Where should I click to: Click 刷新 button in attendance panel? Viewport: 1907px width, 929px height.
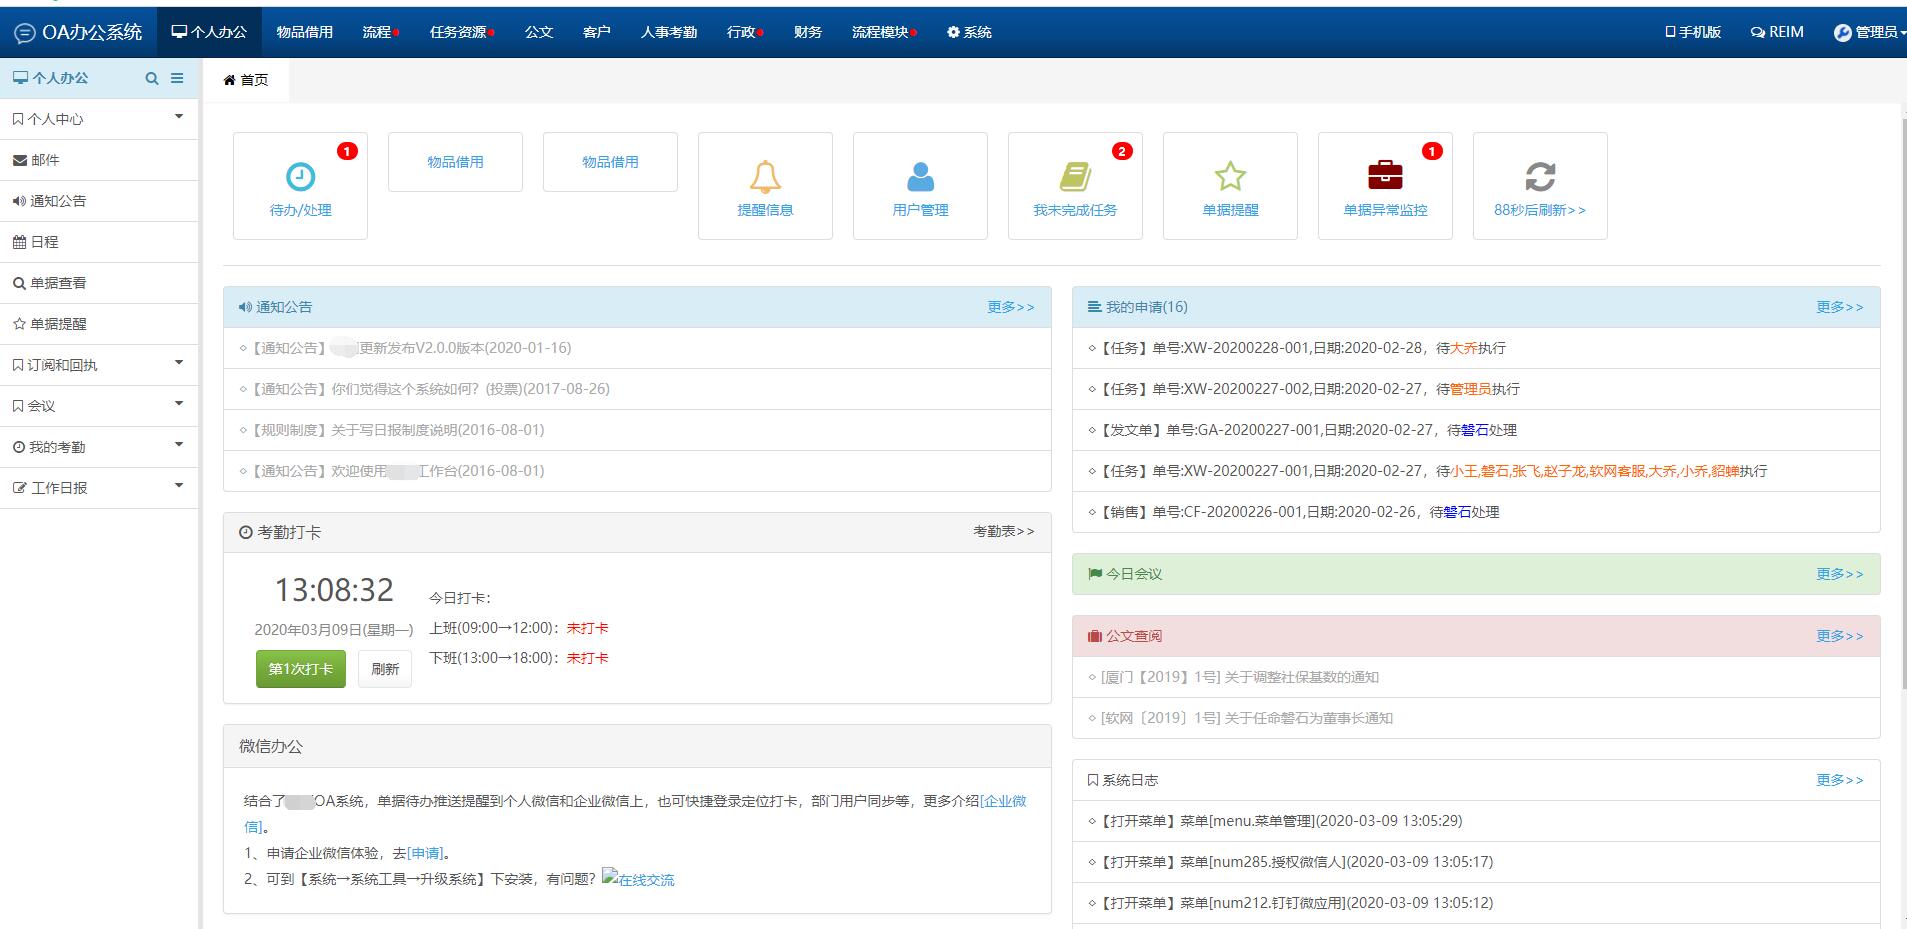tap(385, 669)
